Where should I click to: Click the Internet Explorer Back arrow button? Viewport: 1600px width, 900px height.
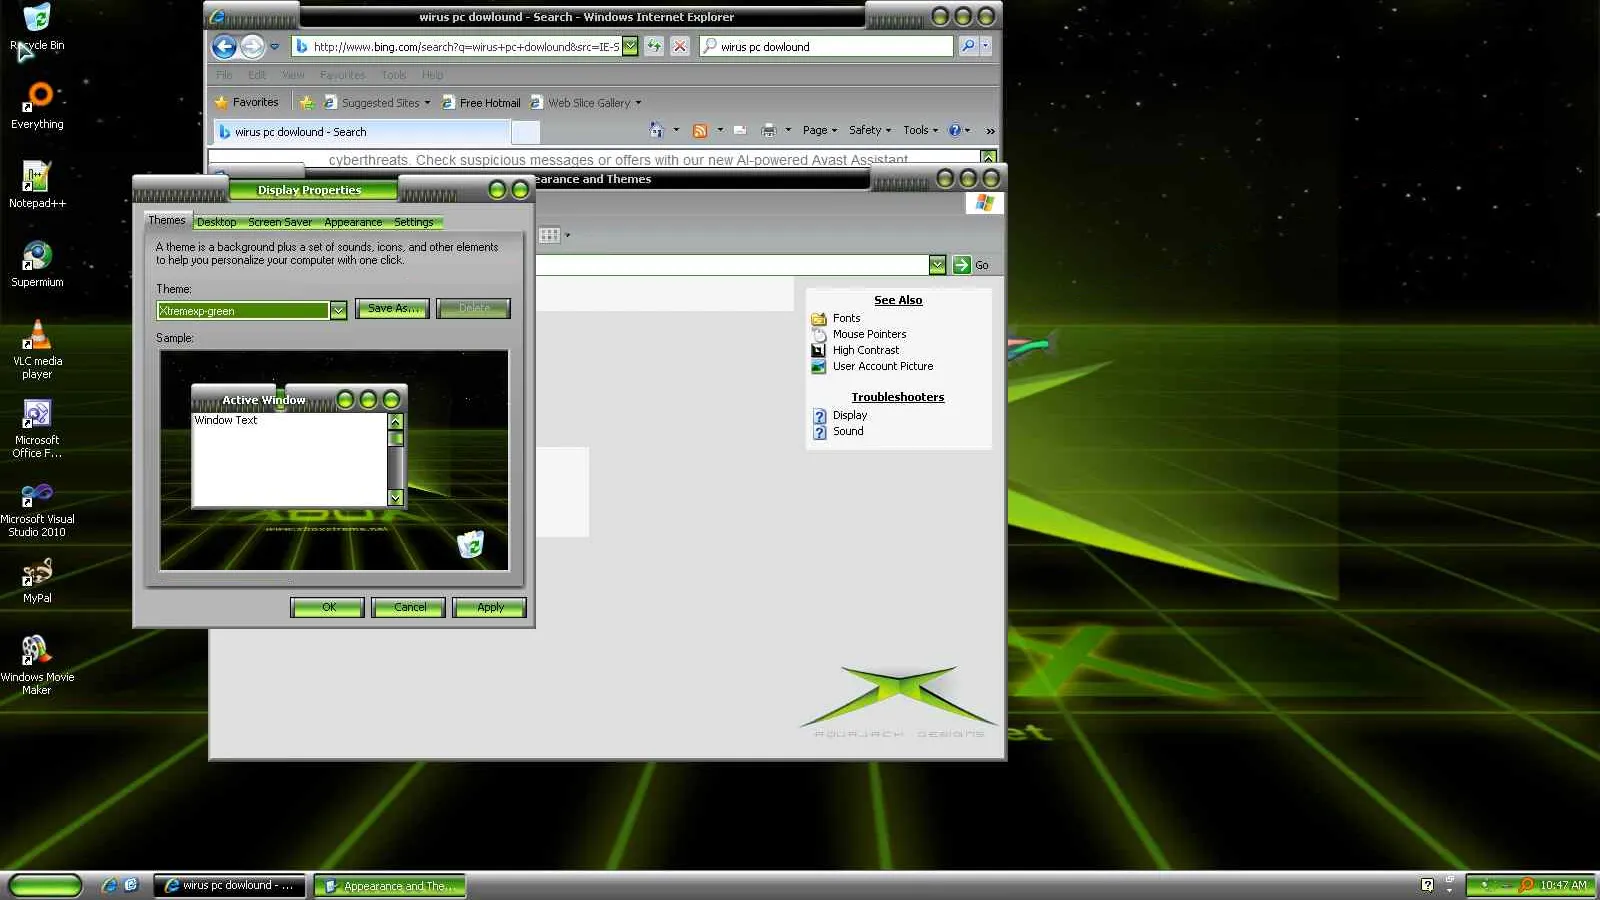(224, 46)
